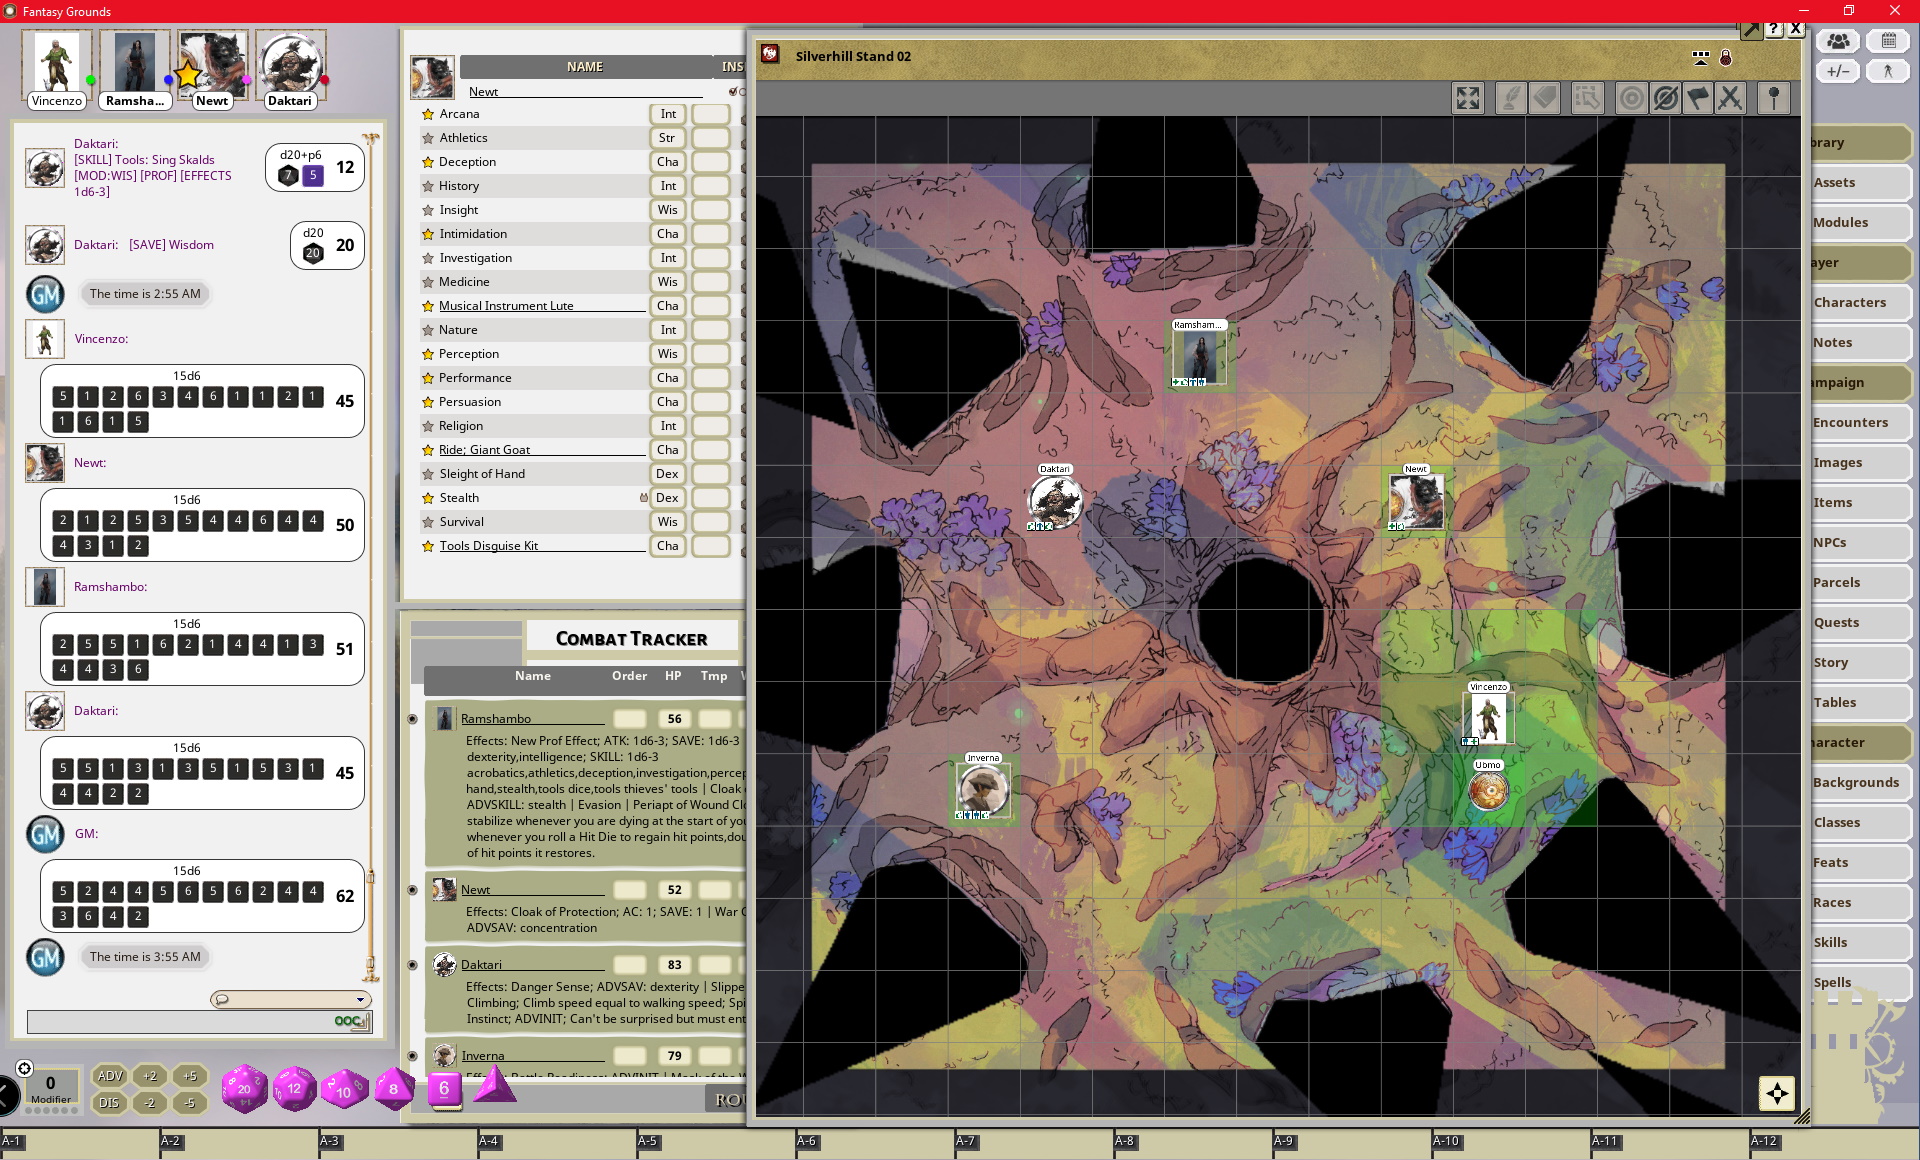Cycle the Perception ability stat Wis

tap(667, 354)
